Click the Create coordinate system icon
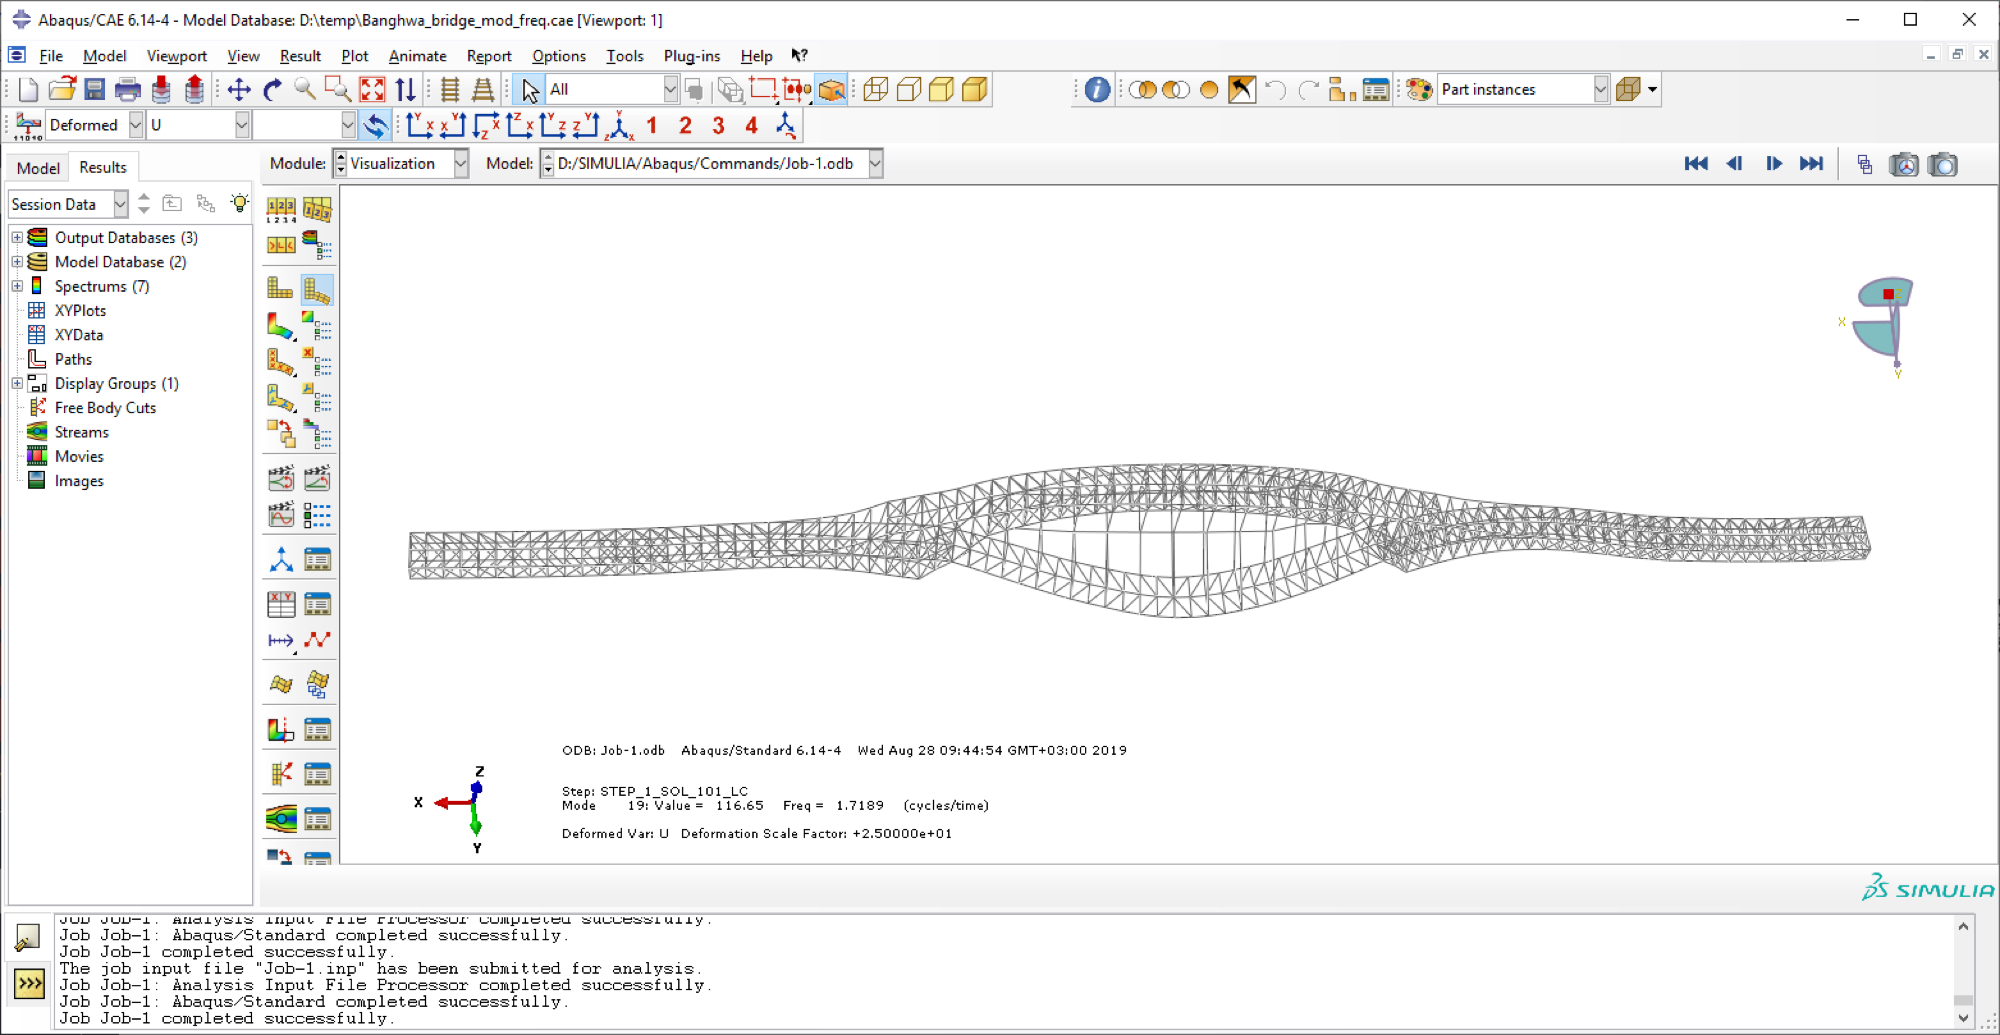The image size is (2000, 1035). coord(281,560)
